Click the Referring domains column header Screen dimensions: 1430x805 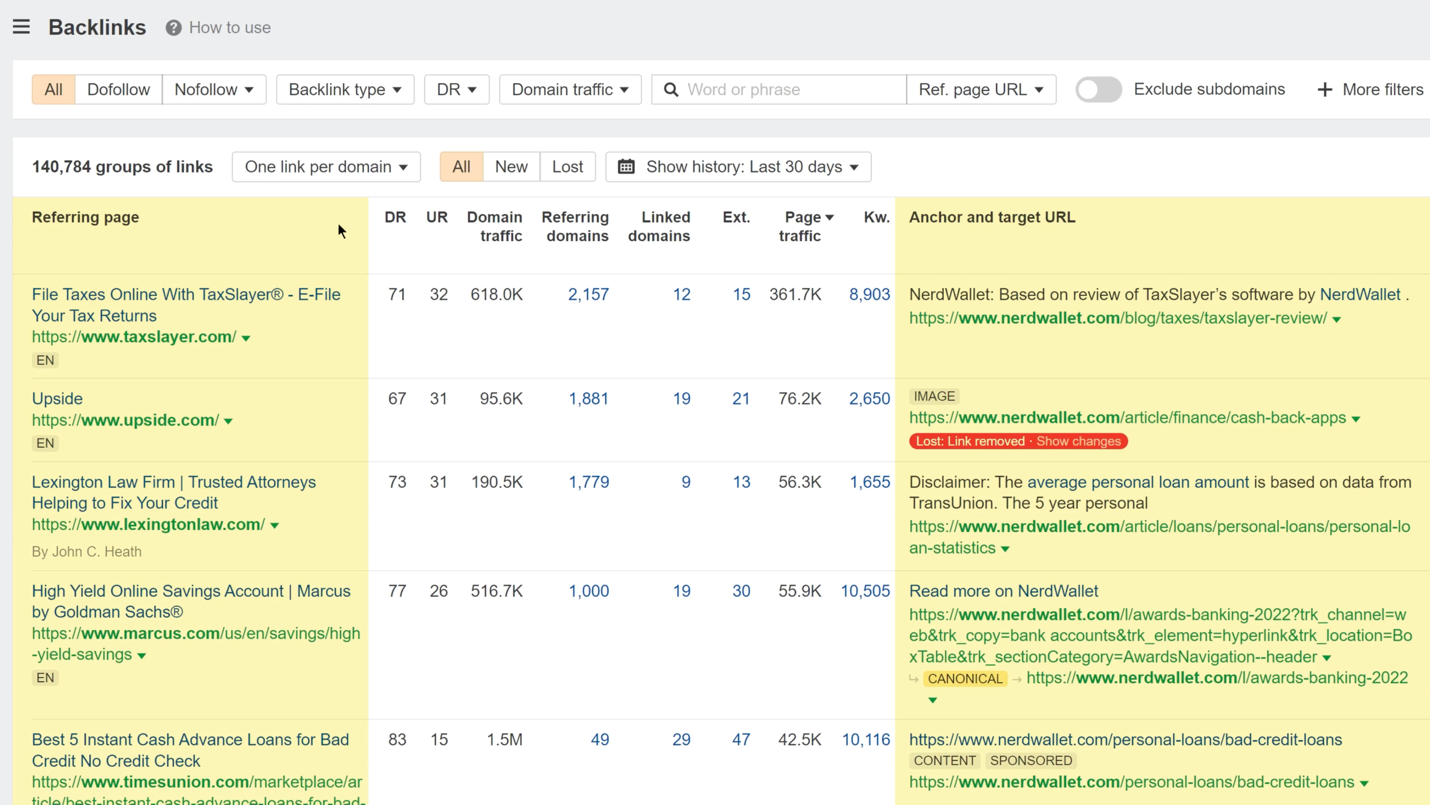tap(575, 227)
